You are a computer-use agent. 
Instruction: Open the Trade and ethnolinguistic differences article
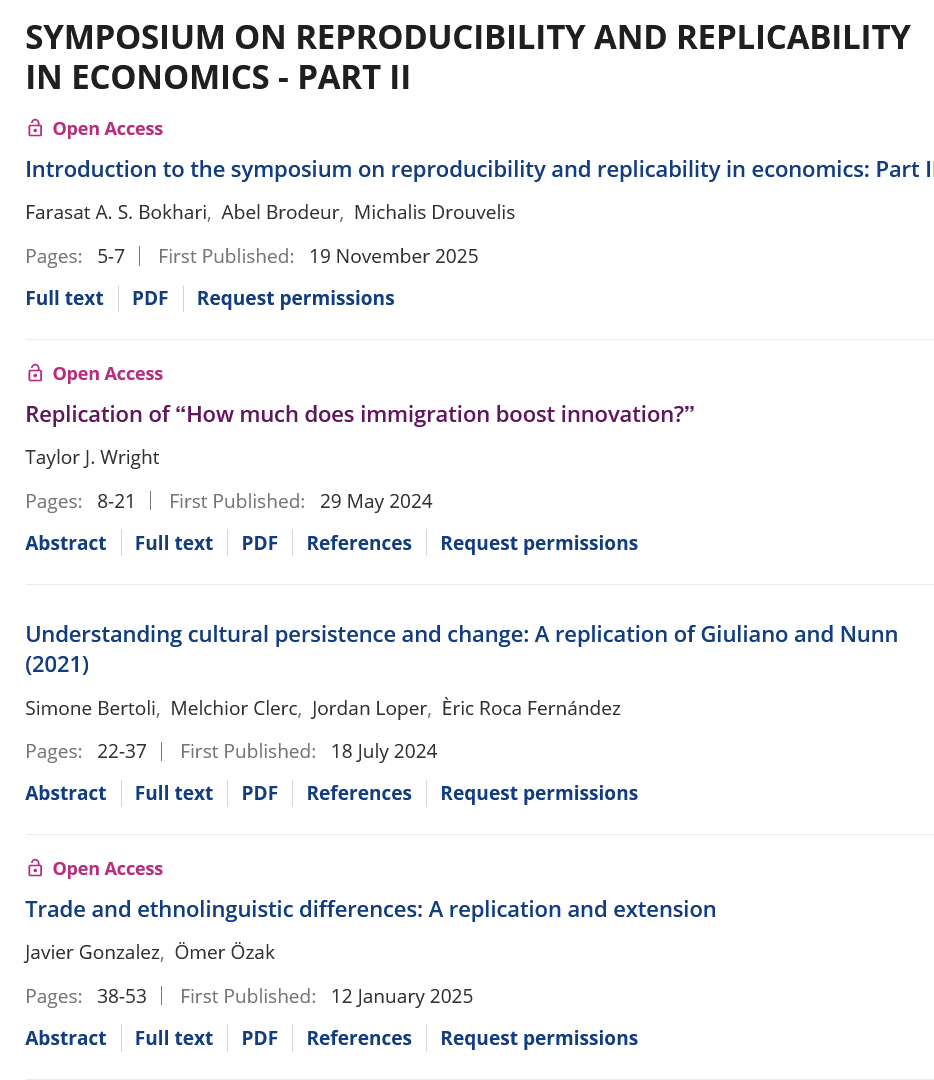pos(370,909)
